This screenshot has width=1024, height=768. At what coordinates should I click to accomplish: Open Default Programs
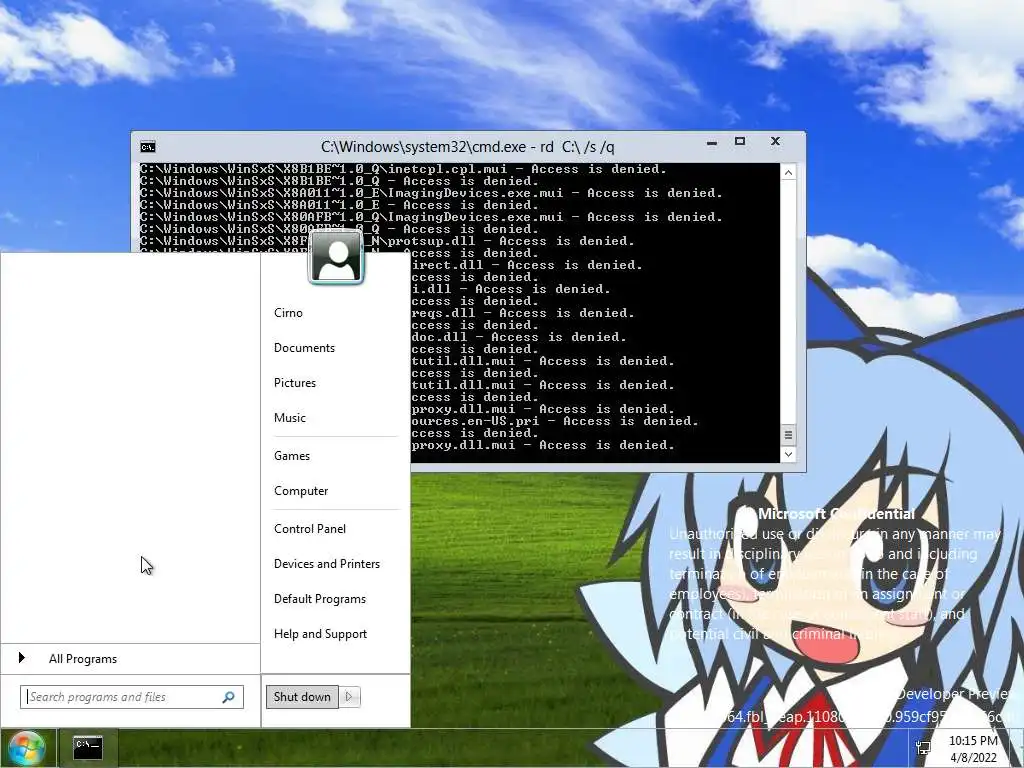point(319,599)
